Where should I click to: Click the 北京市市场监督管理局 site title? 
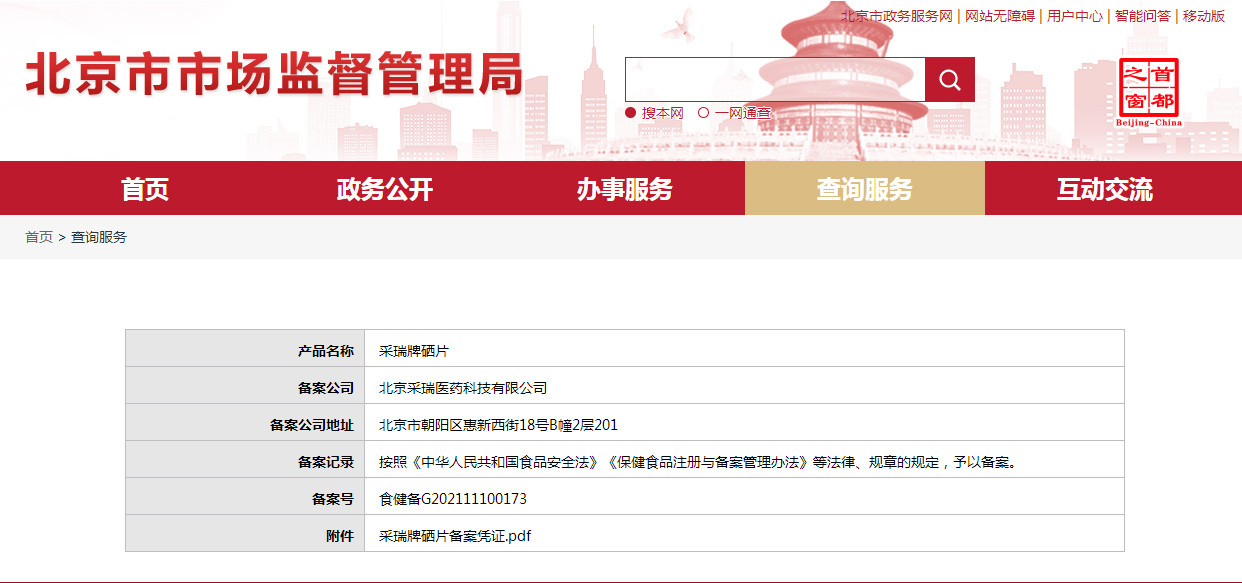tap(274, 75)
